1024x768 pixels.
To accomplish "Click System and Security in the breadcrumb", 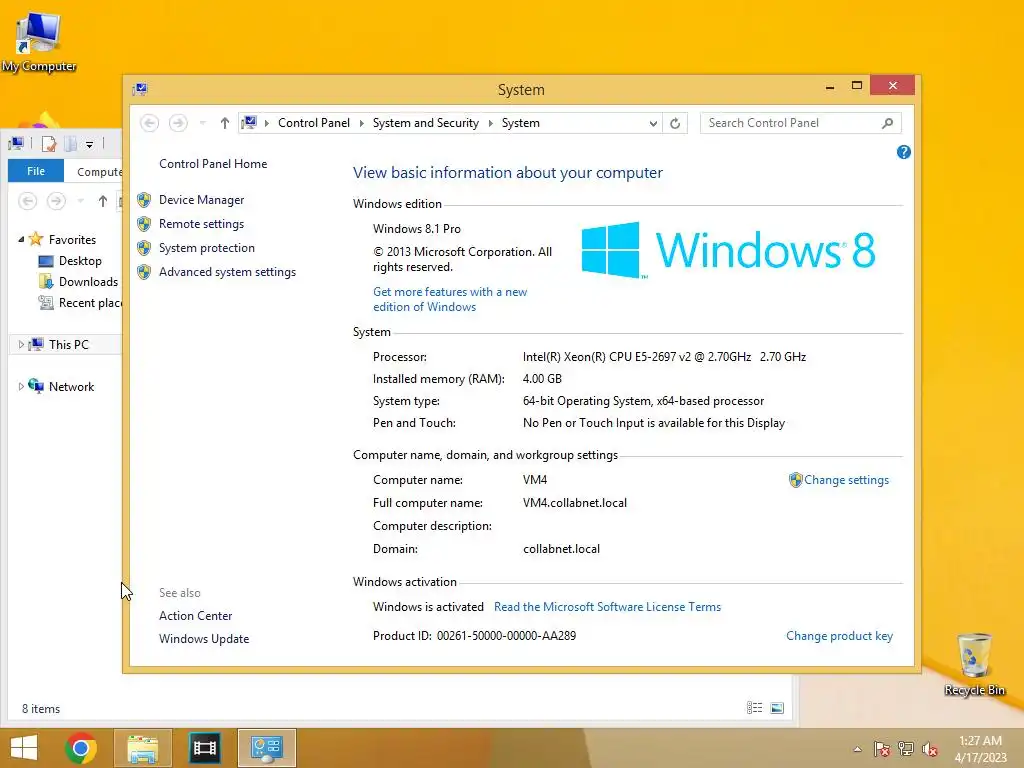I will 426,123.
